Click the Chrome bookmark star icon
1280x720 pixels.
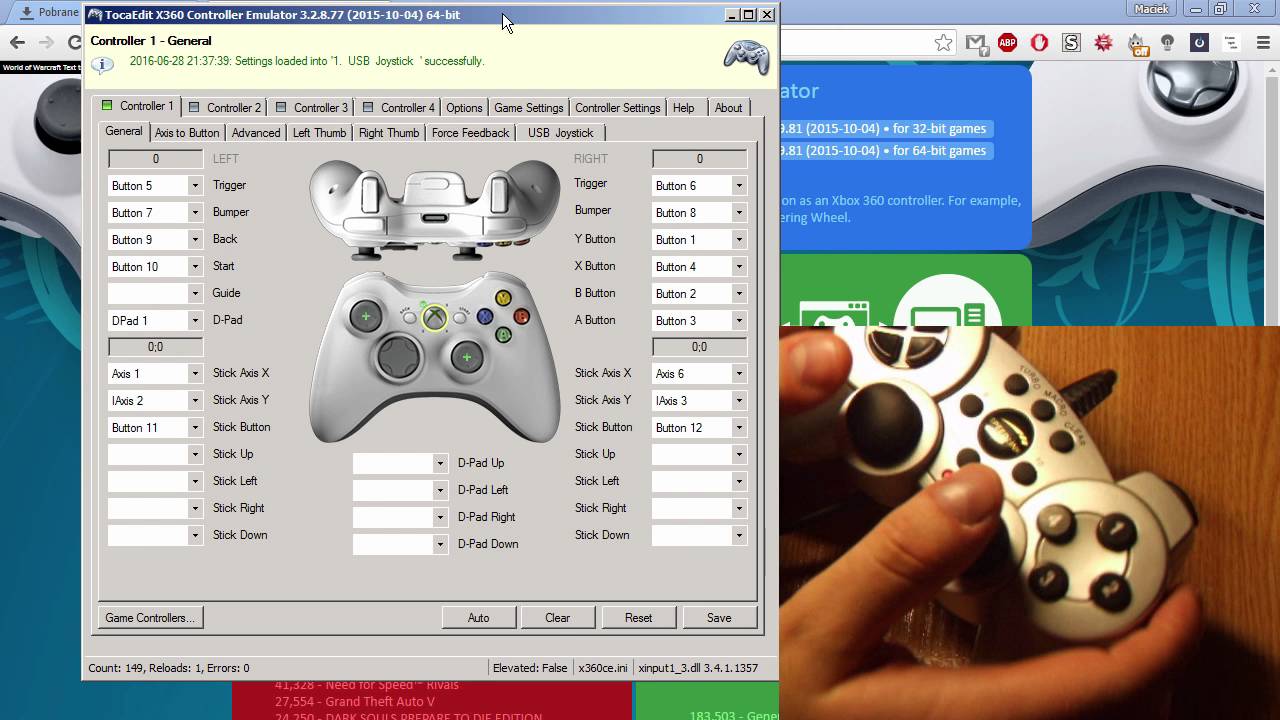pos(943,43)
